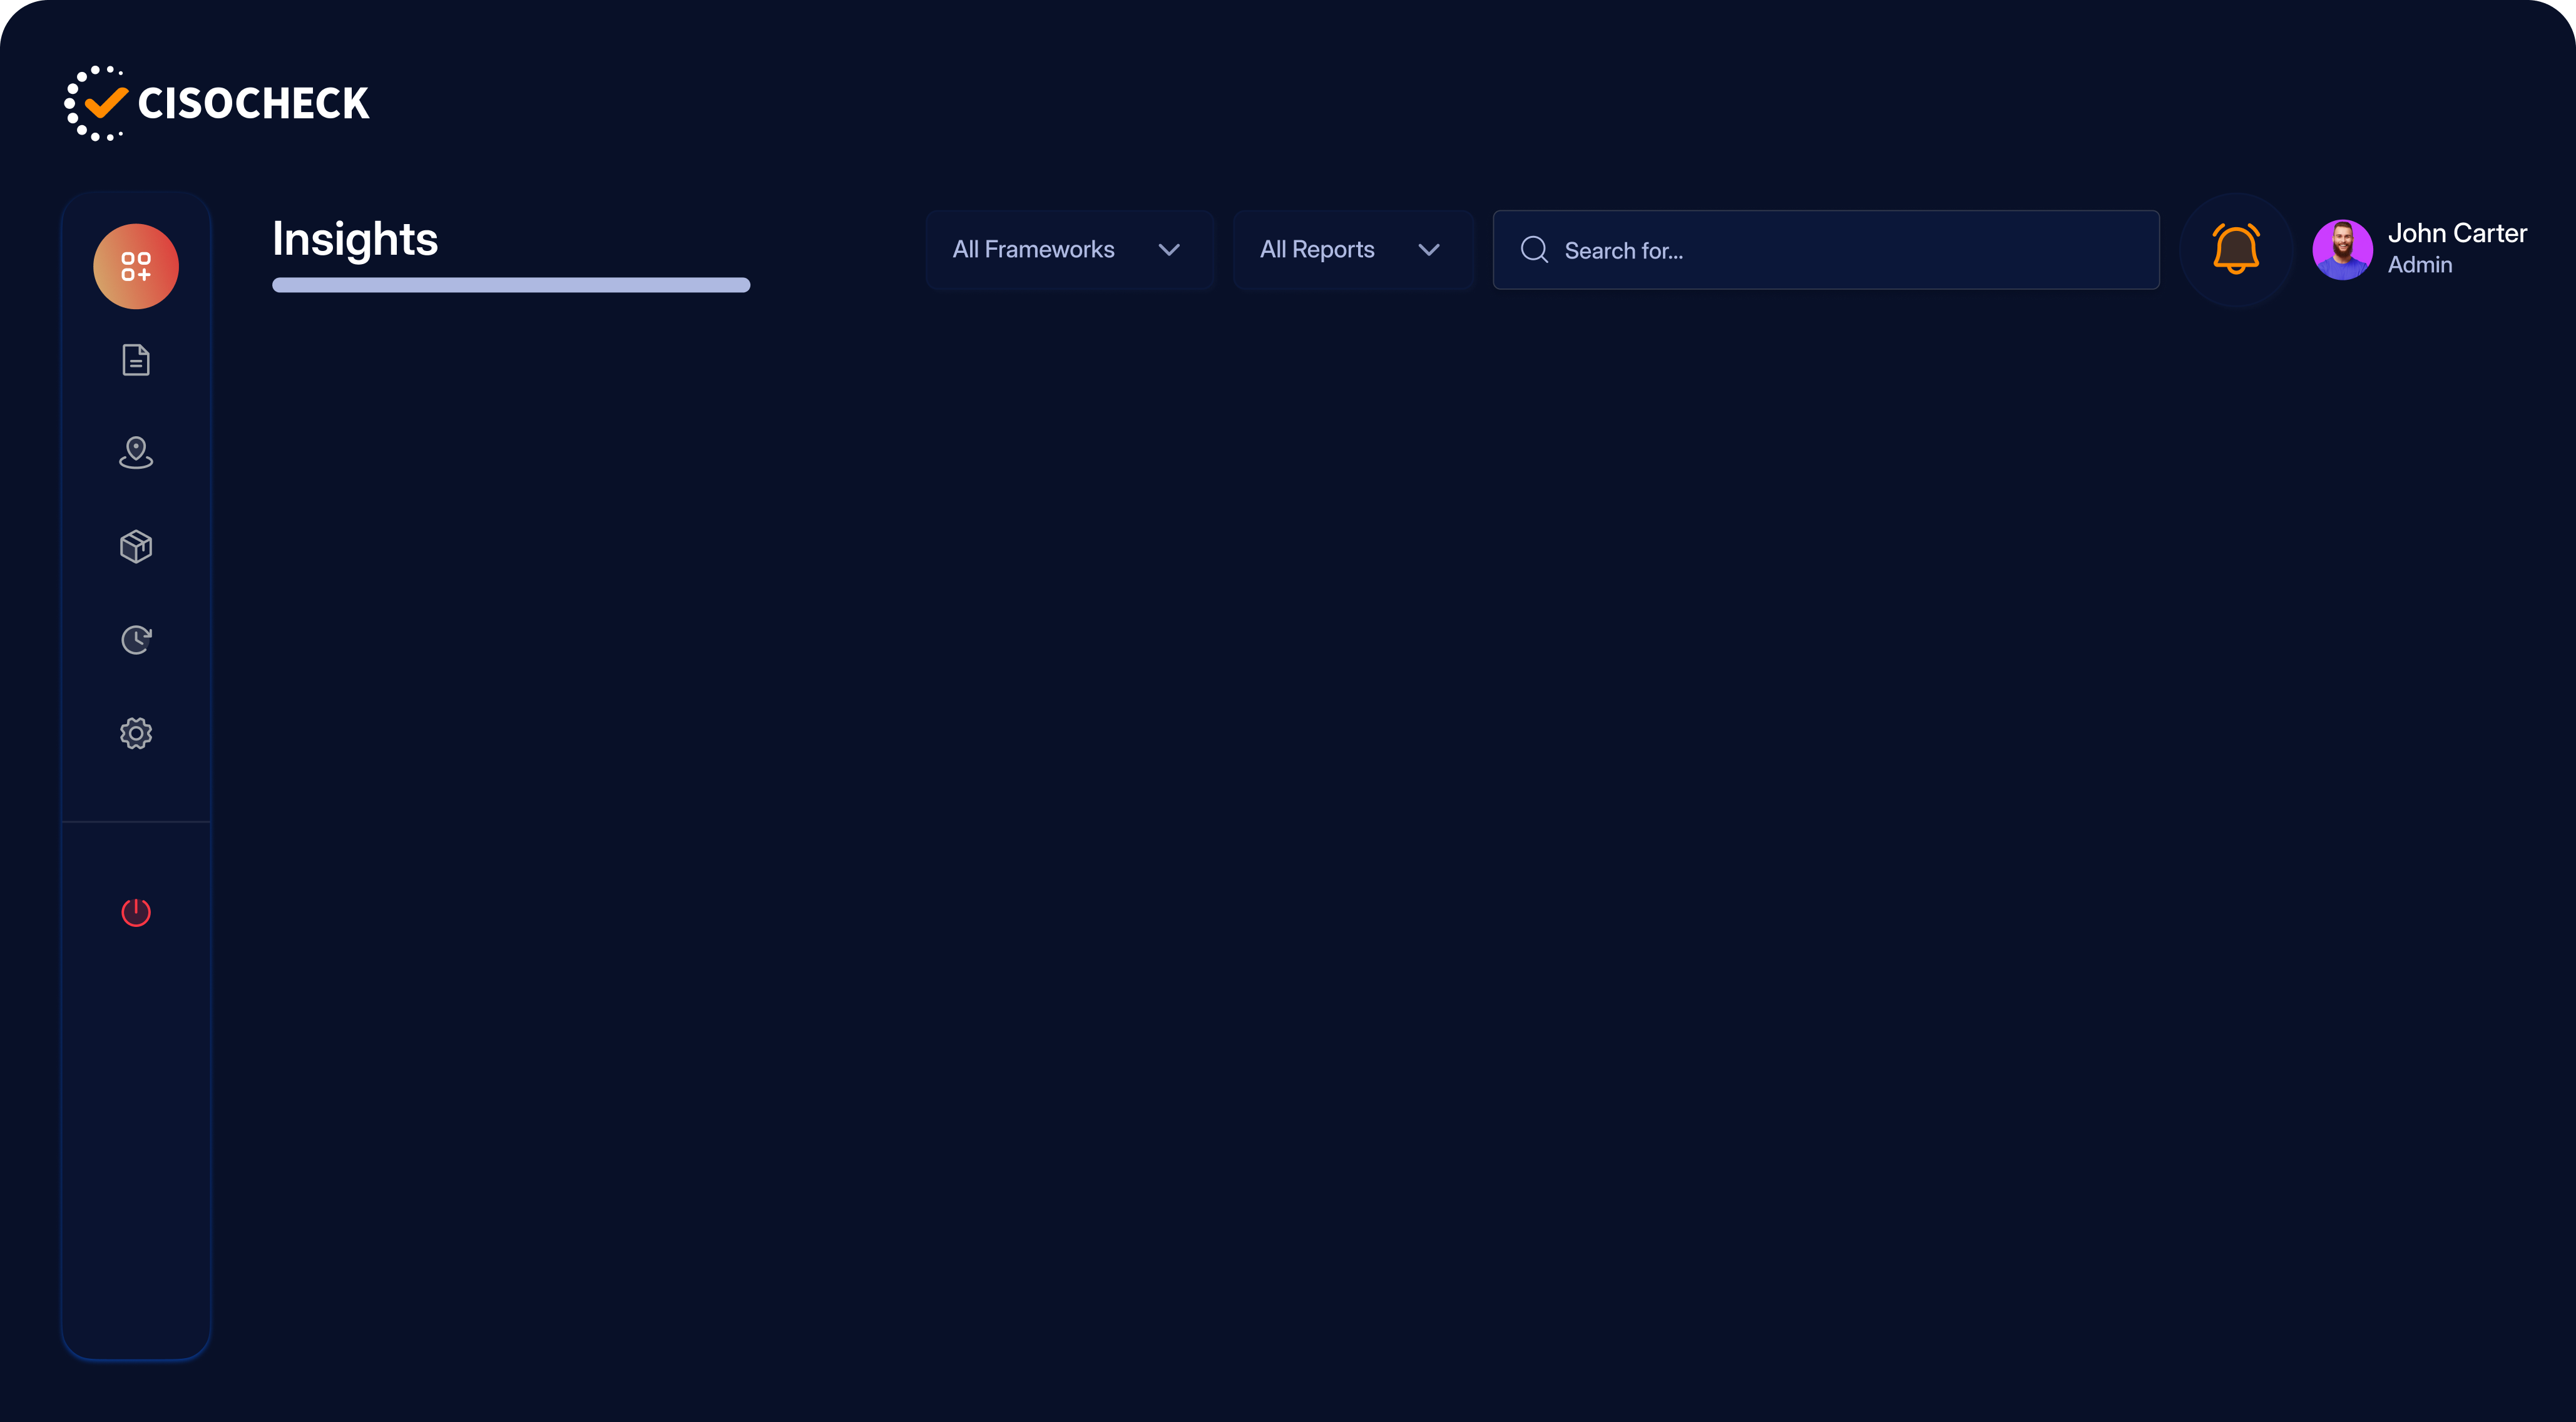The width and height of the screenshot is (2576, 1422).
Task: Click the red power logout icon
Action: coord(136,912)
